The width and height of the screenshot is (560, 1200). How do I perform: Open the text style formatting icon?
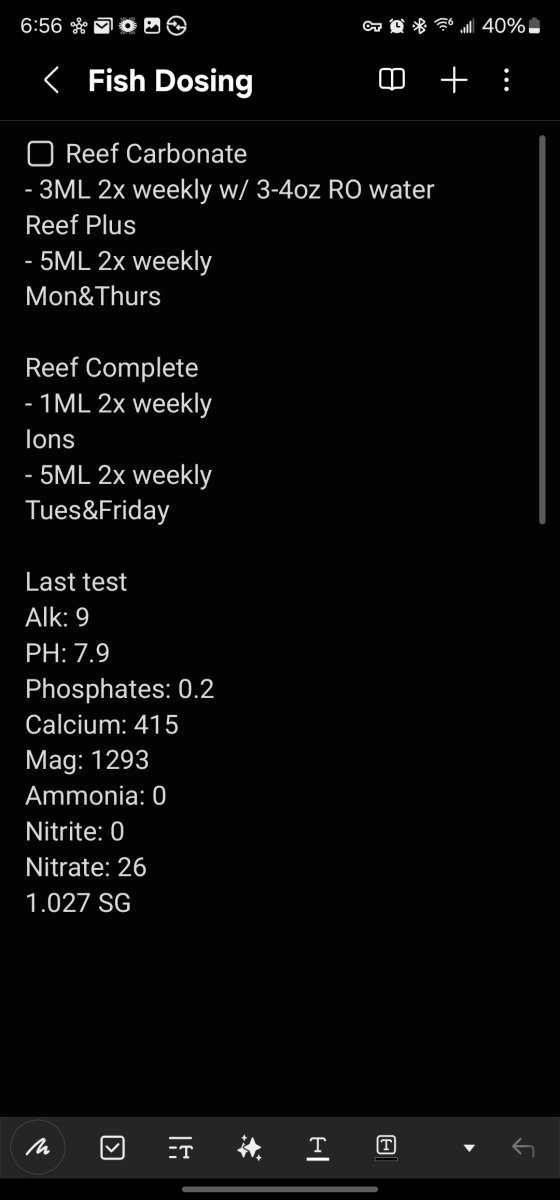(x=181, y=1148)
